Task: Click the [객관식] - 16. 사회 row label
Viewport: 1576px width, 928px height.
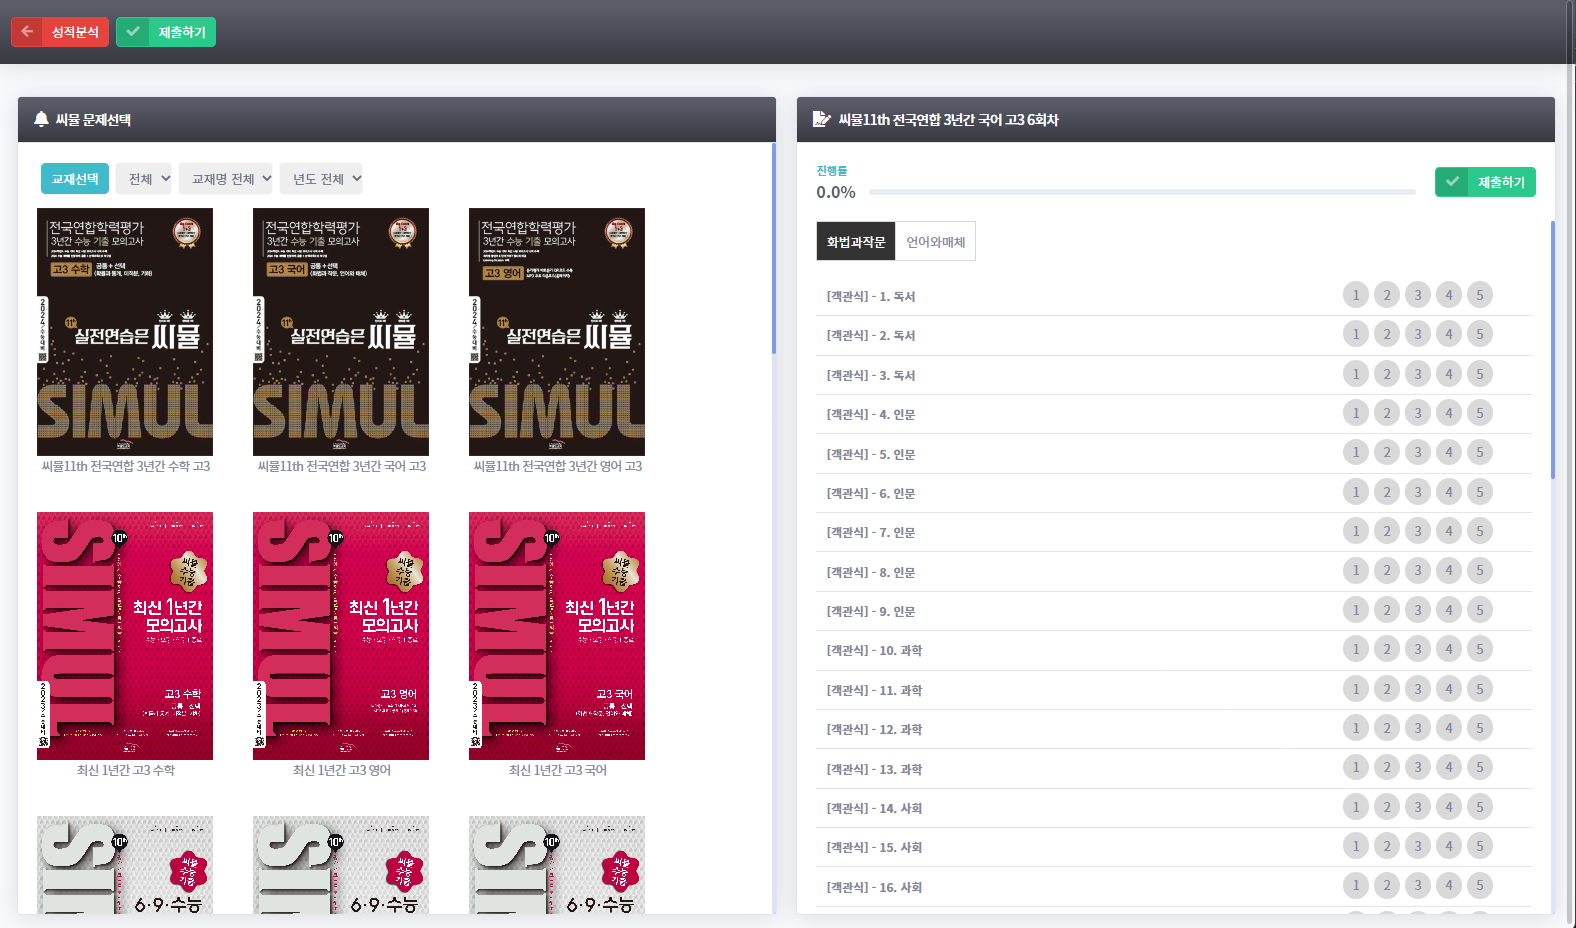Action: coord(874,888)
